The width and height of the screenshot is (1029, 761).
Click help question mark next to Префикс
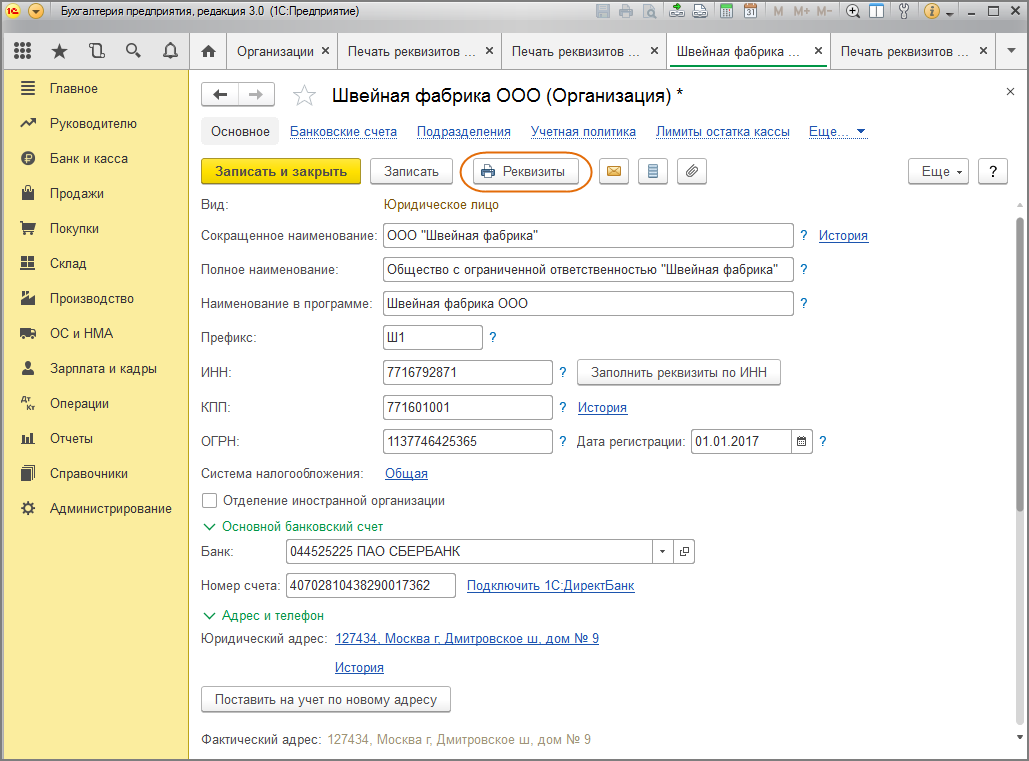click(x=493, y=337)
